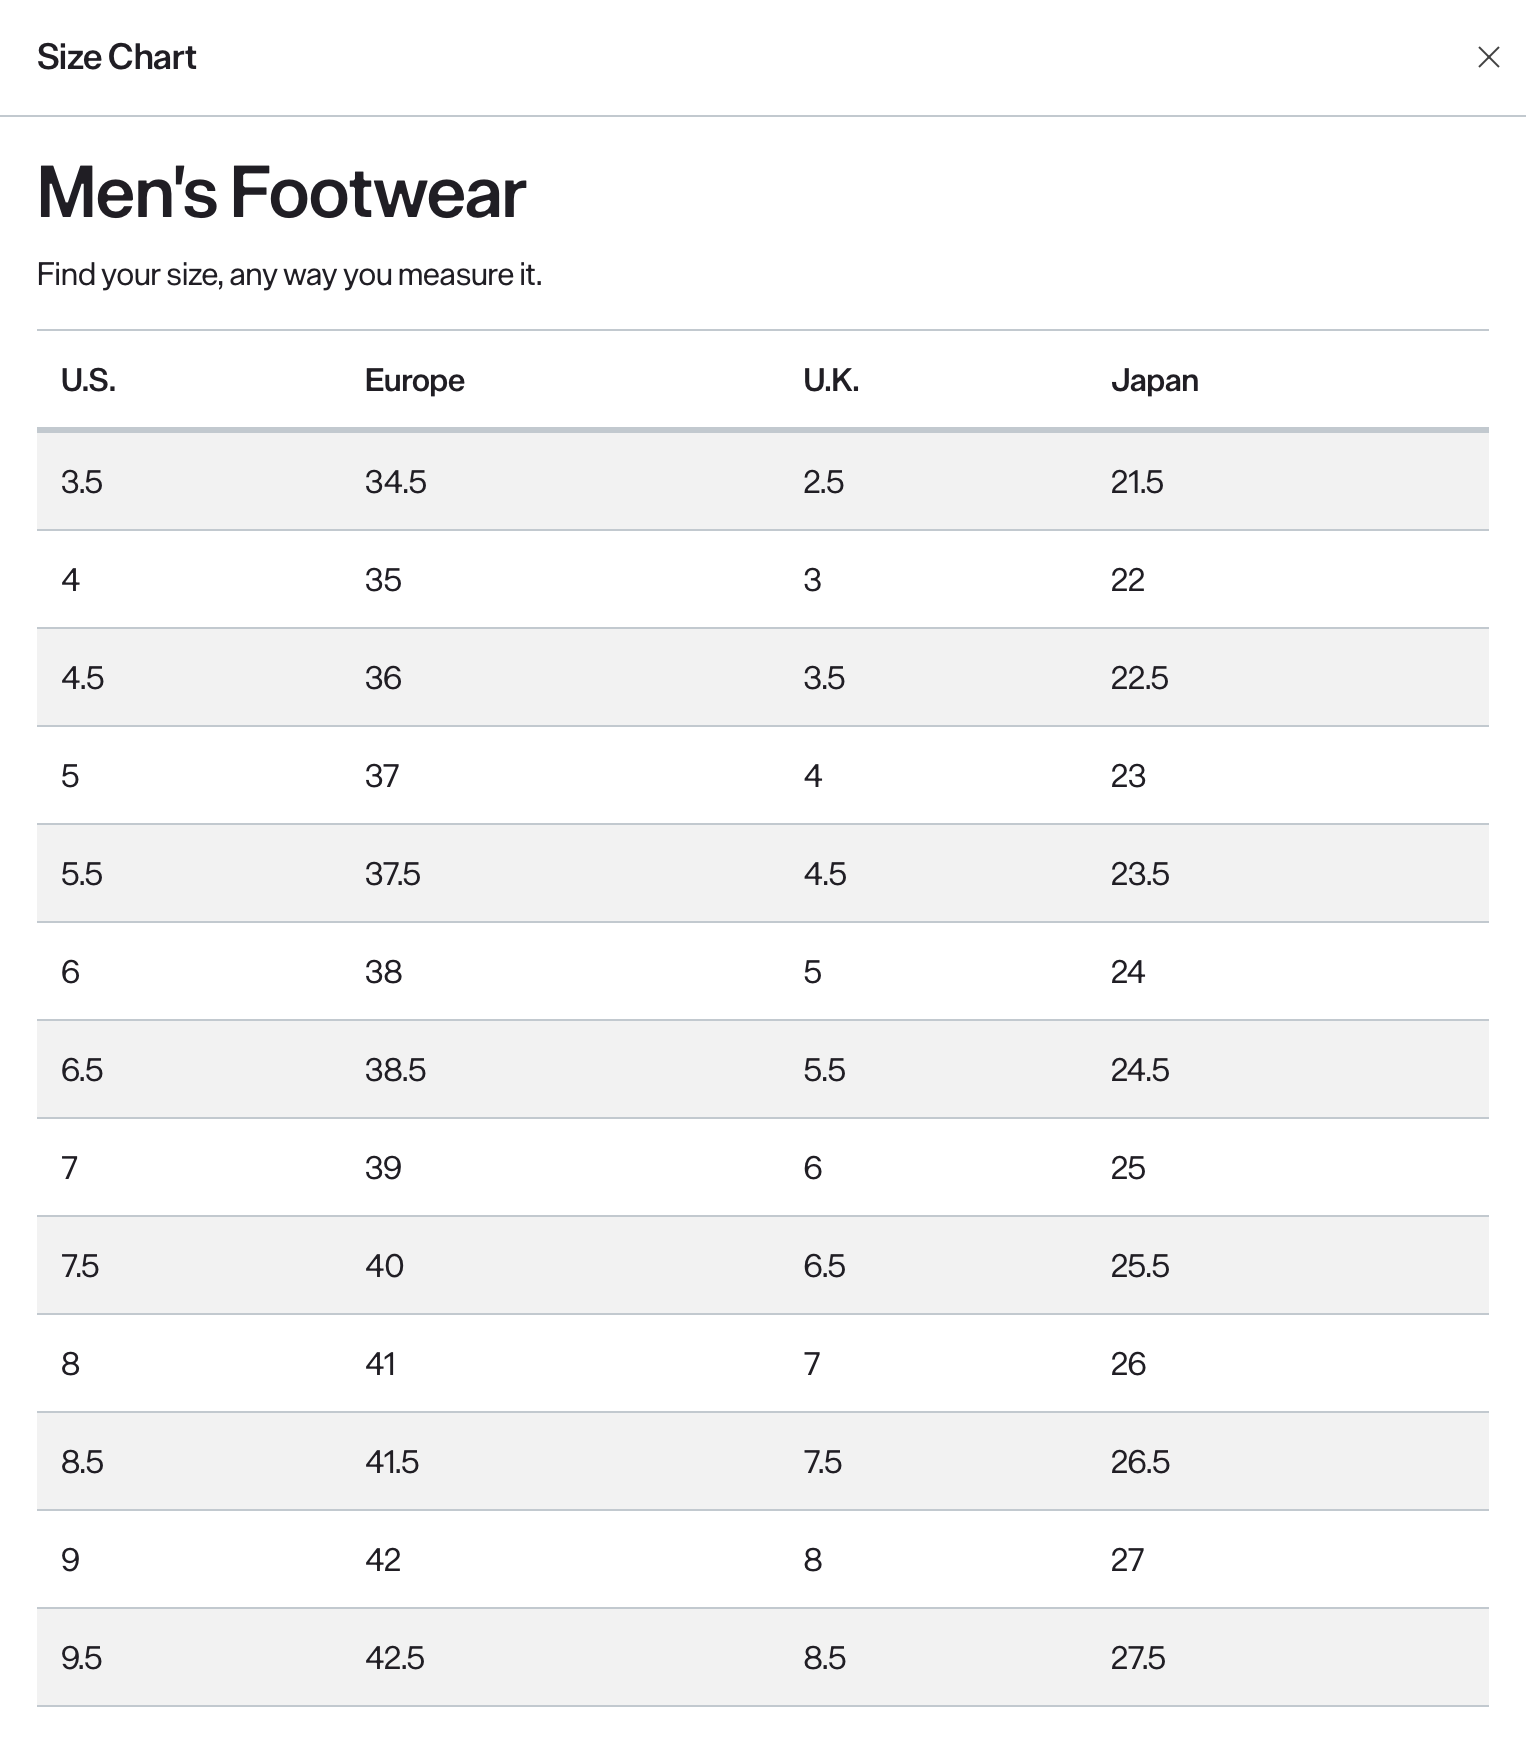Click Europe size 39 cell

pos(383,1168)
